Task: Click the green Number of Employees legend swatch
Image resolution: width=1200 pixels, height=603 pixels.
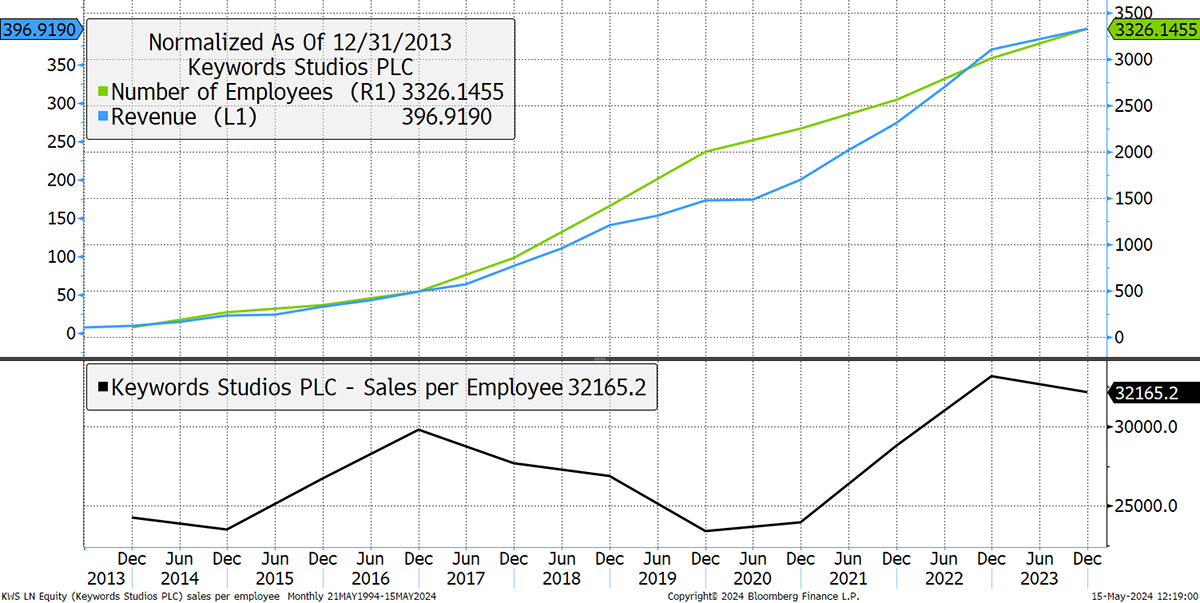Action: tap(102, 92)
